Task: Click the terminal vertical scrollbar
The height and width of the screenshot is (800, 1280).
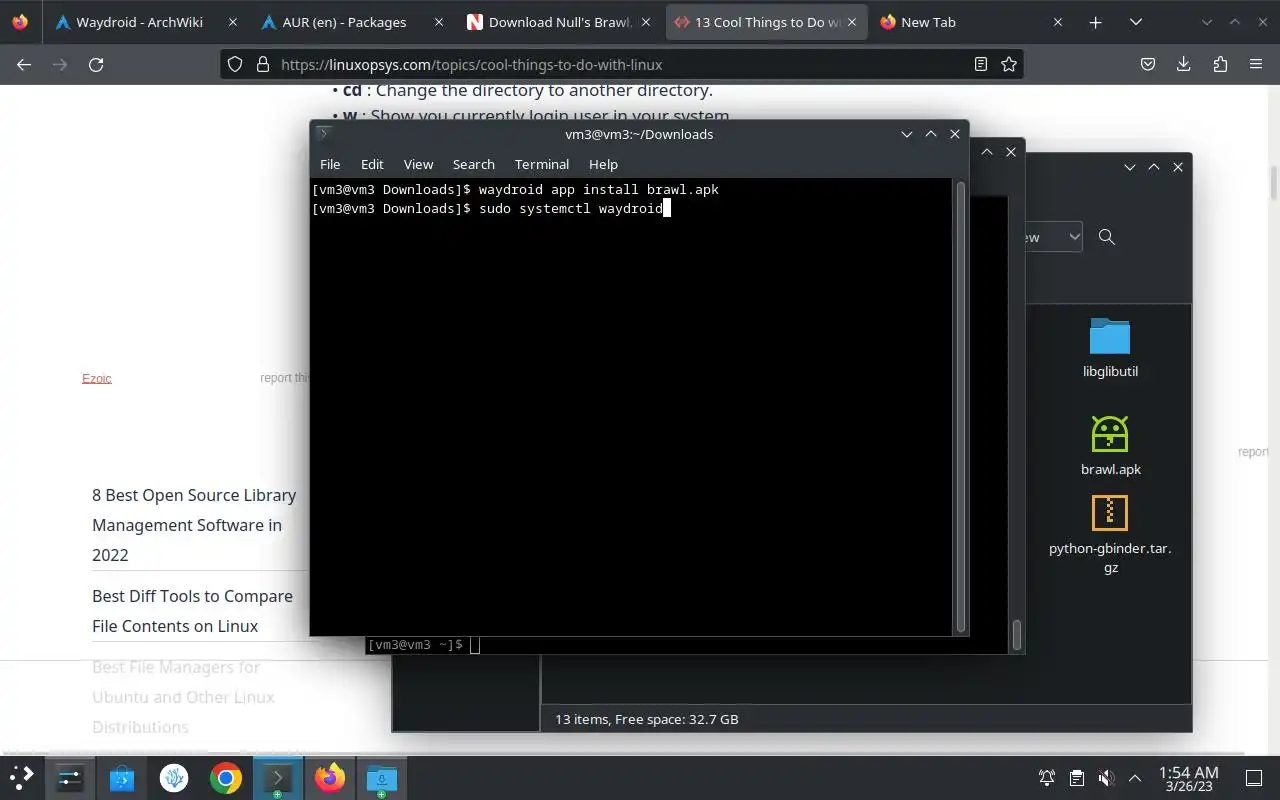Action: pos(962,406)
